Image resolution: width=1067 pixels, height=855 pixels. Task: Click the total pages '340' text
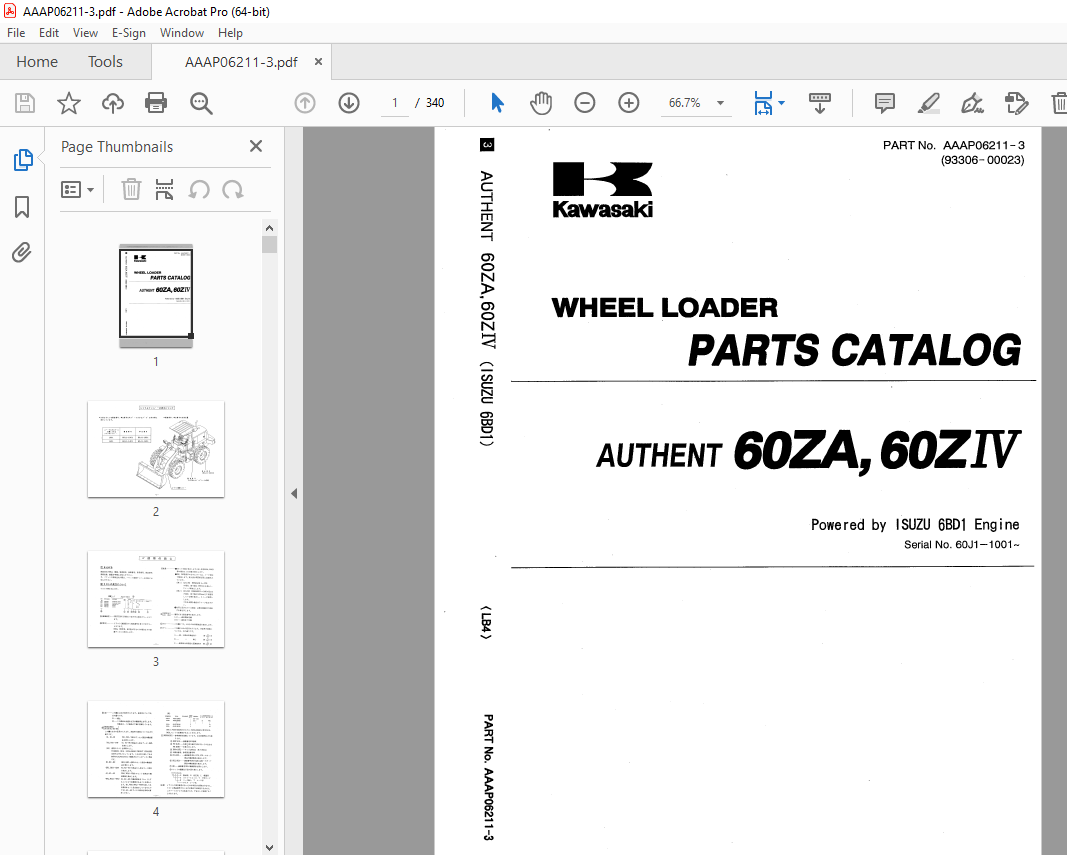(x=435, y=103)
